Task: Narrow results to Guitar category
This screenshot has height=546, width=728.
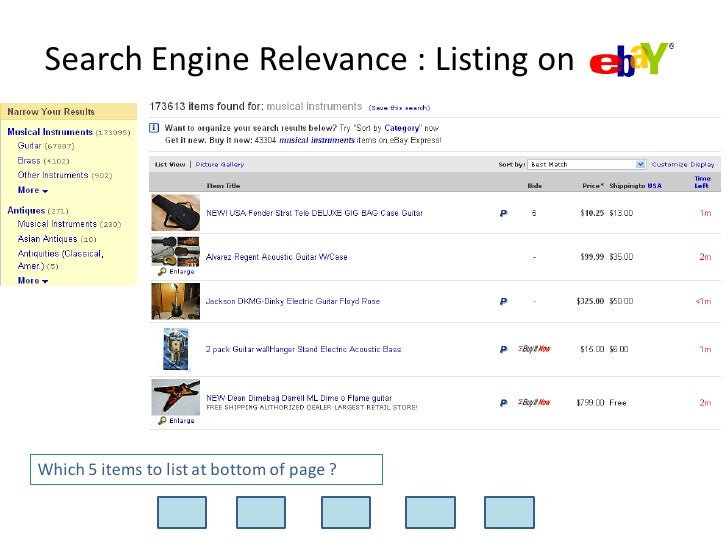Action: [x=29, y=146]
